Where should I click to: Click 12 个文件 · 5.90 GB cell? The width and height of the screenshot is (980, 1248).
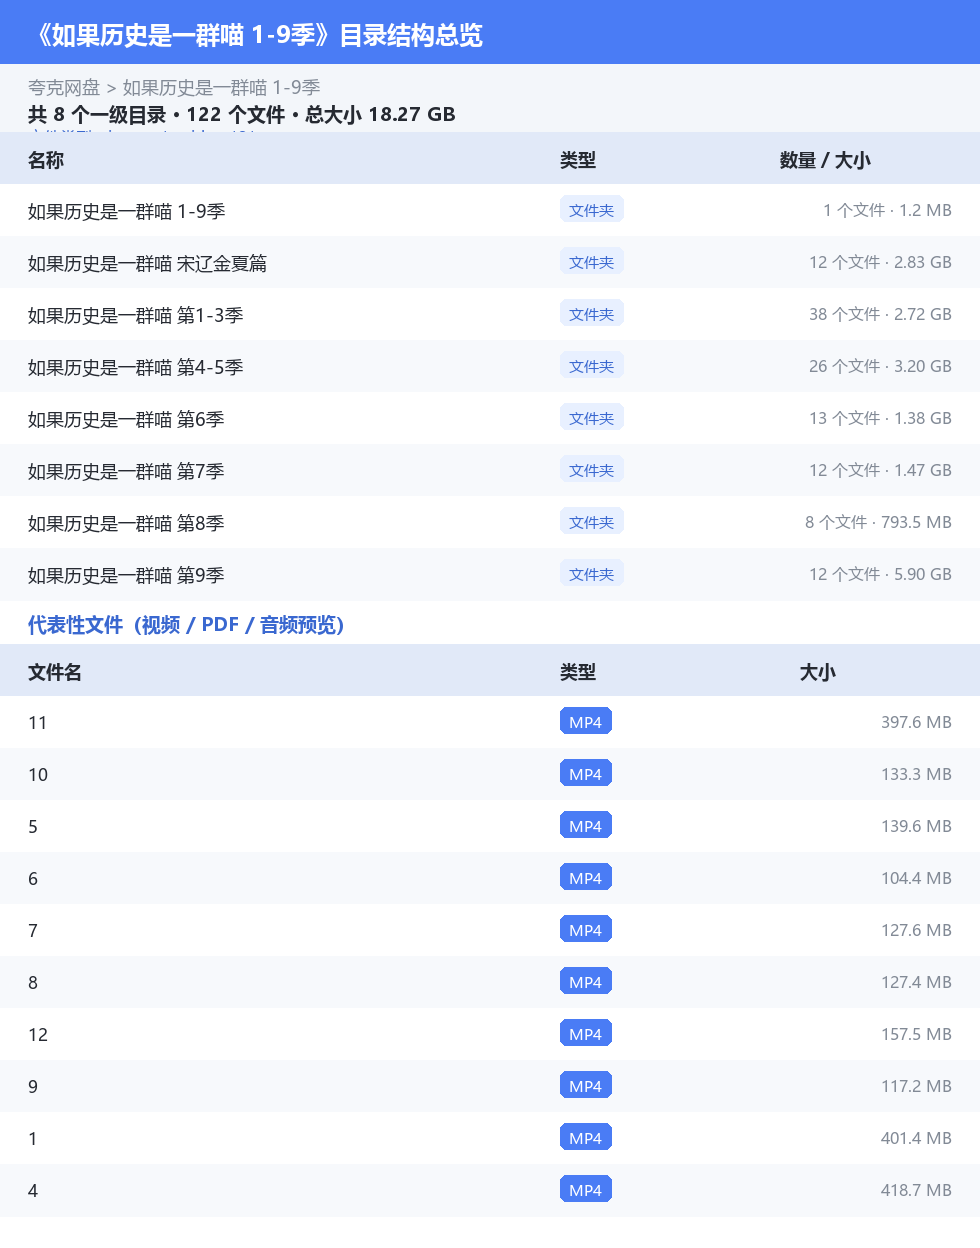pos(880,574)
